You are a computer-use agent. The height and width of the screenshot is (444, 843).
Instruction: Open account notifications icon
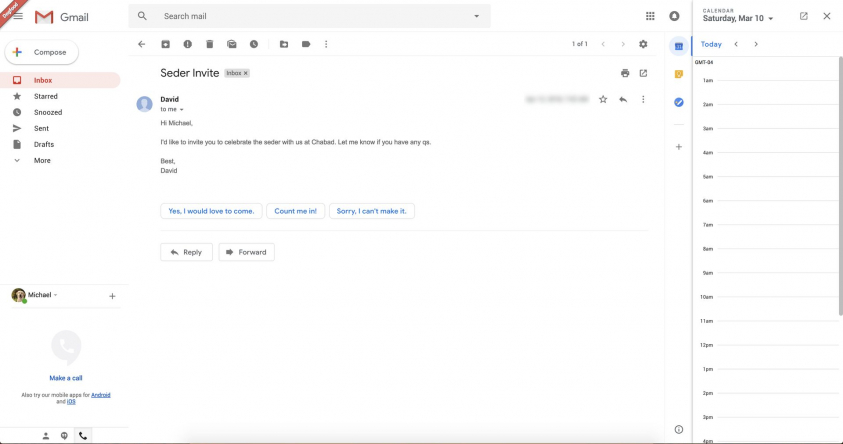674,16
